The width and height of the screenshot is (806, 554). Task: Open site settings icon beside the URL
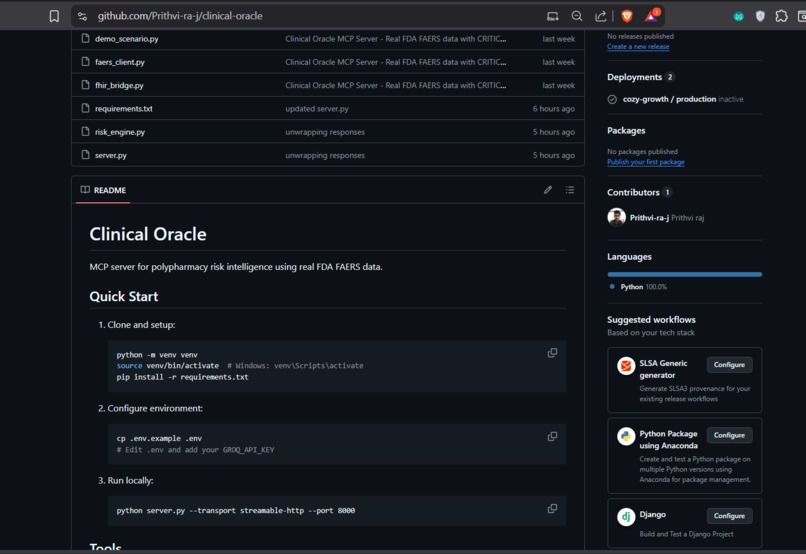[x=82, y=16]
